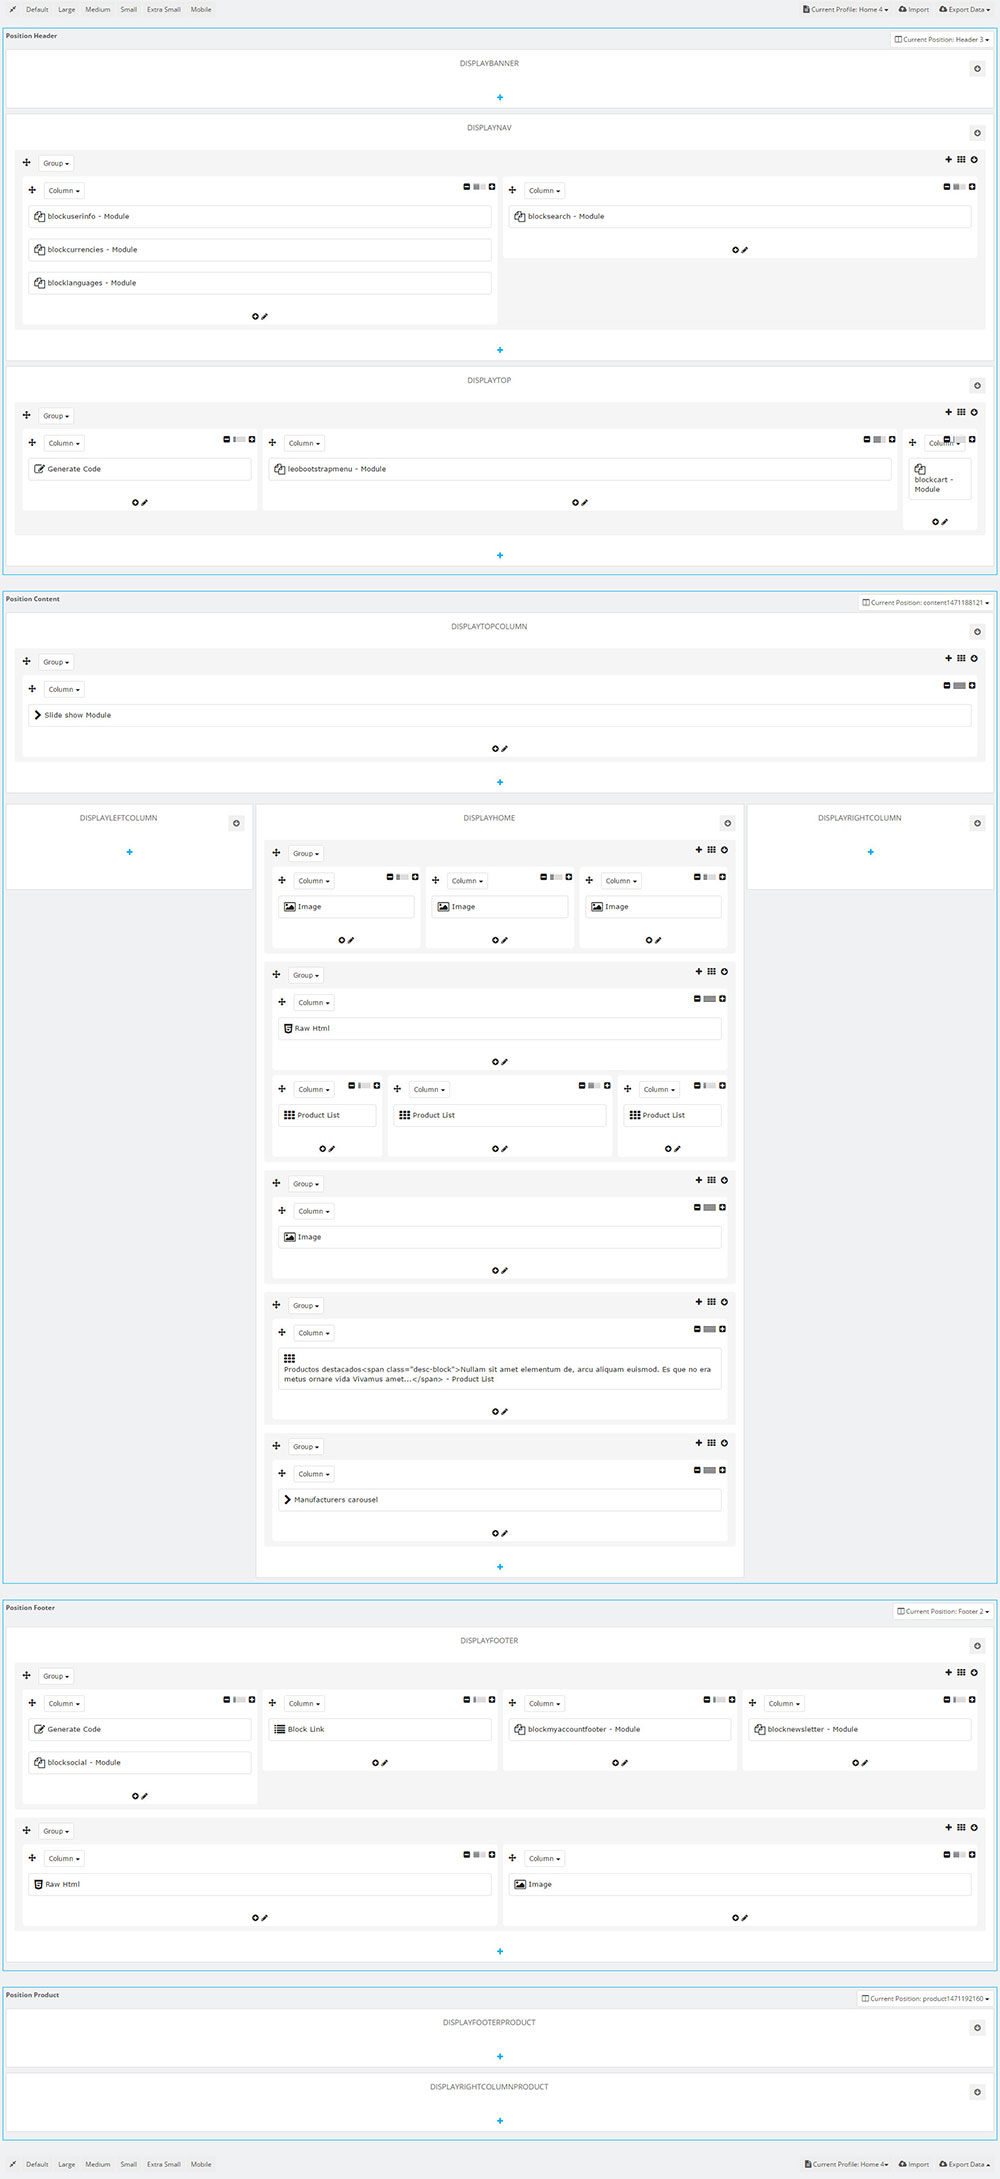This screenshot has width=1000, height=2179.
Task: Toggle the DISPLAYFOOTERPRODUCT hook collapse button
Action: click(977, 2028)
